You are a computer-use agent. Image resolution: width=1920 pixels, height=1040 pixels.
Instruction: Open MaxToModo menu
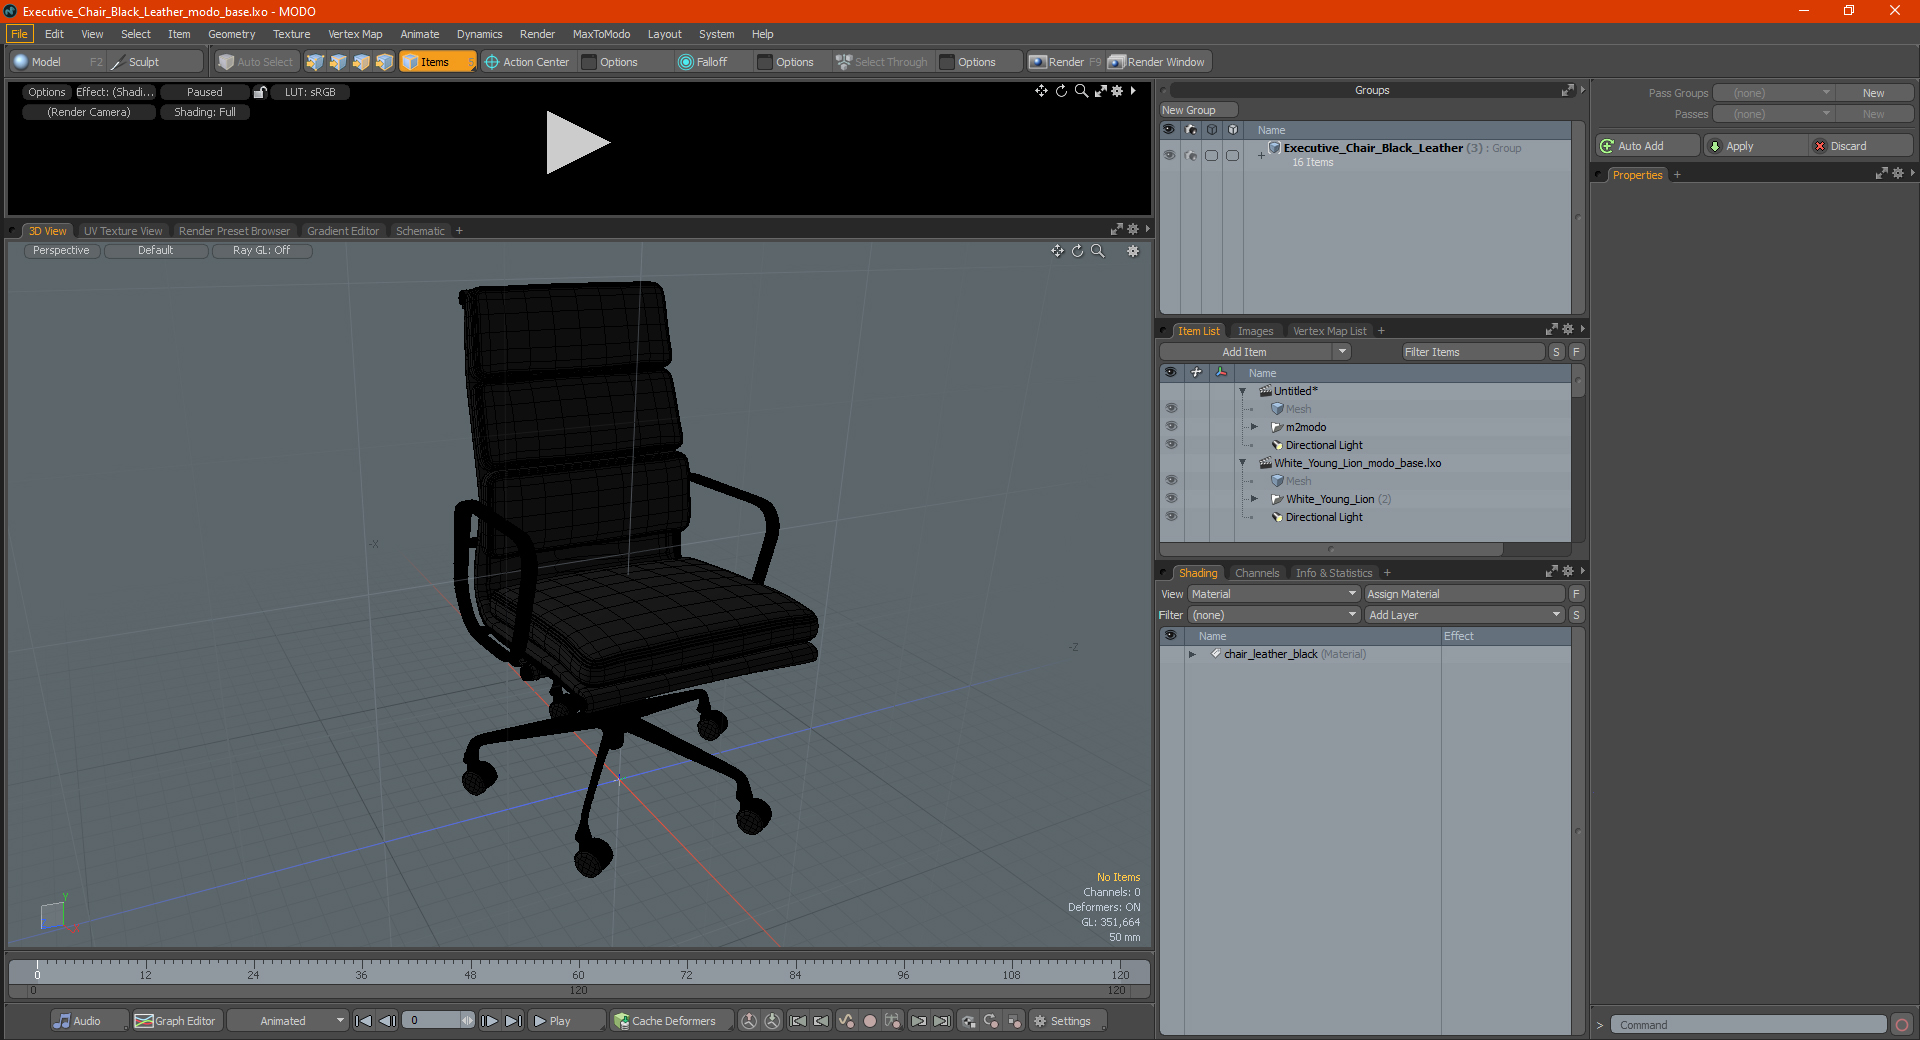tap(601, 34)
